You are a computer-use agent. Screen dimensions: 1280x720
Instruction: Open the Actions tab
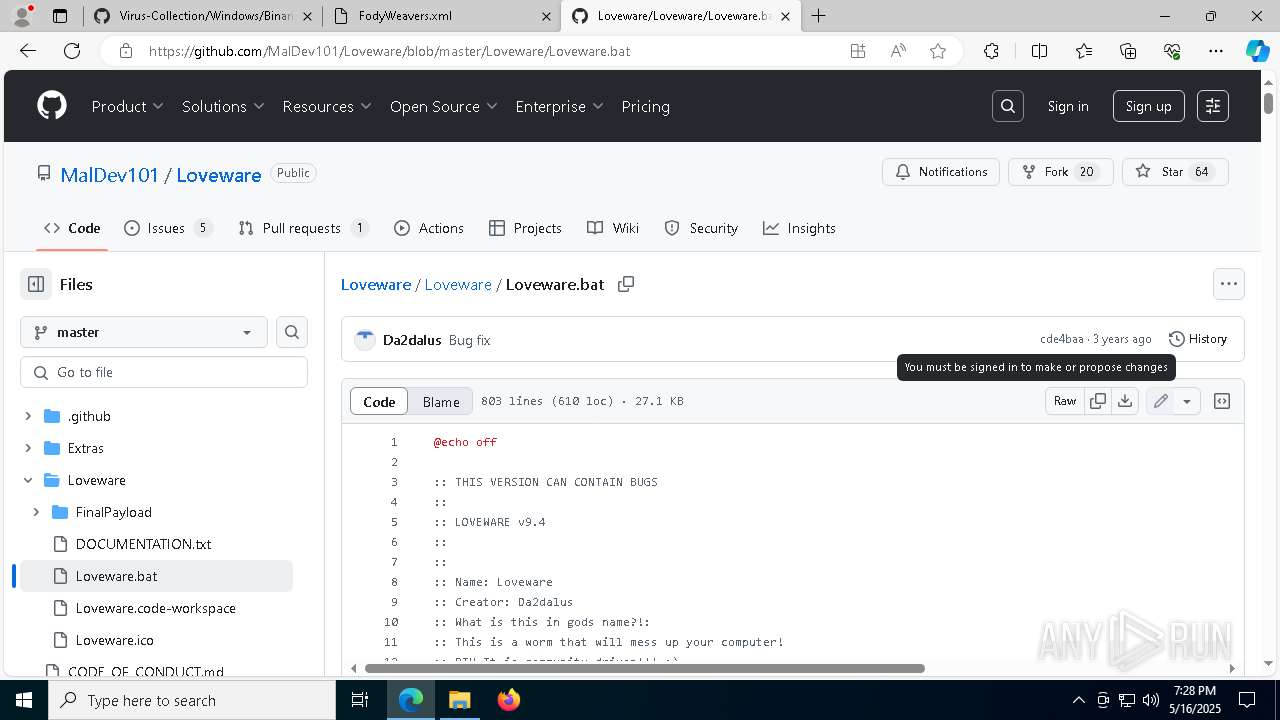tap(429, 228)
